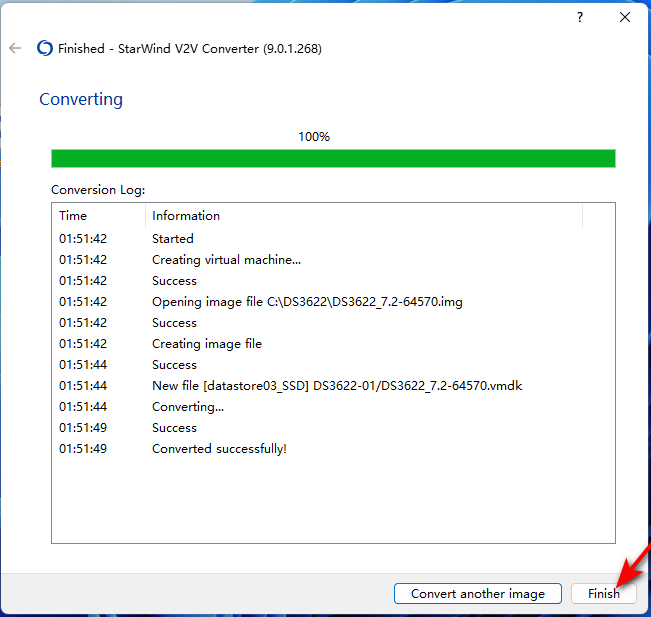Click the StarWind logo icon in title
This screenshot has width=651, height=617.
point(44,48)
